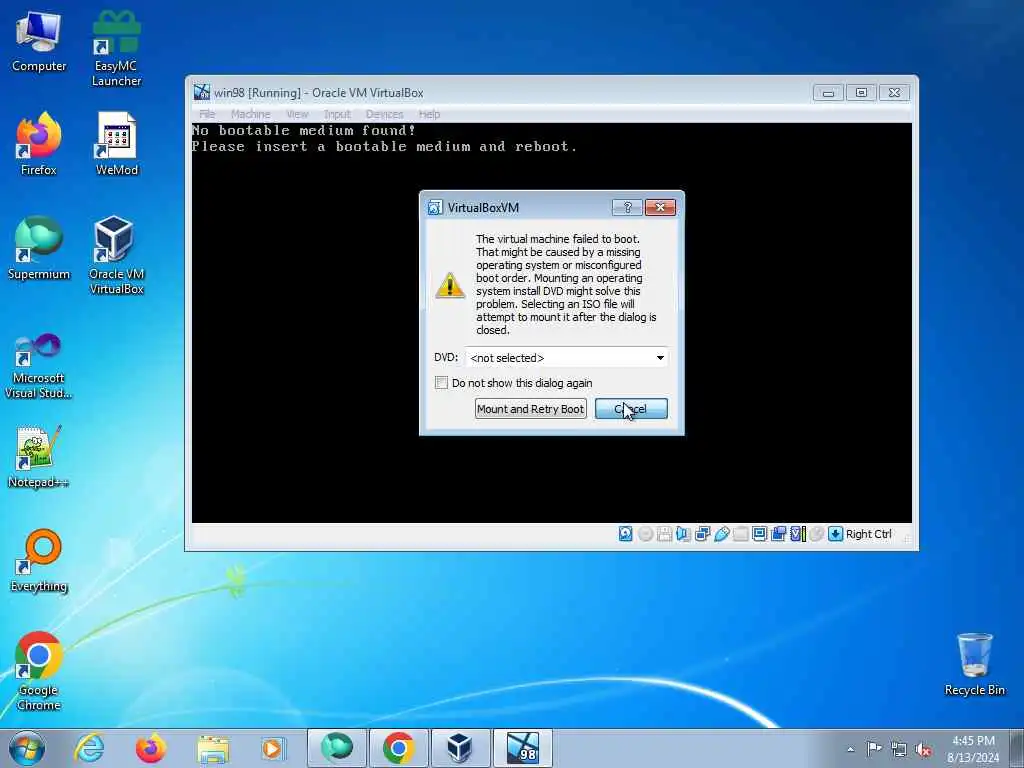Click the USB devices status icon
This screenshot has width=1024, height=768.
point(722,534)
